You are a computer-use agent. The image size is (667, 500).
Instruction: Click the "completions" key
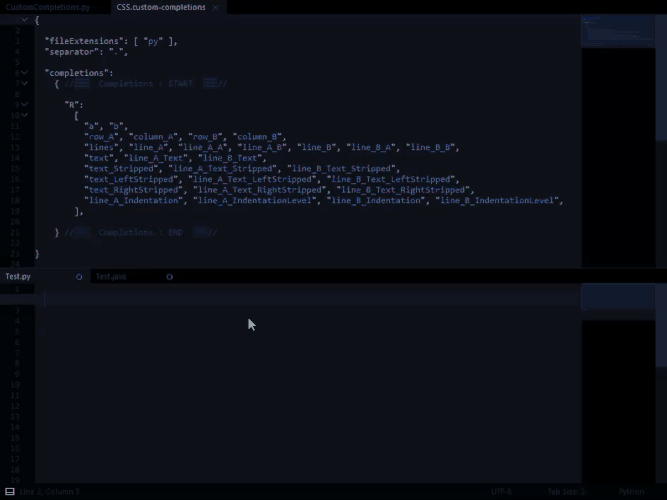pos(77,73)
